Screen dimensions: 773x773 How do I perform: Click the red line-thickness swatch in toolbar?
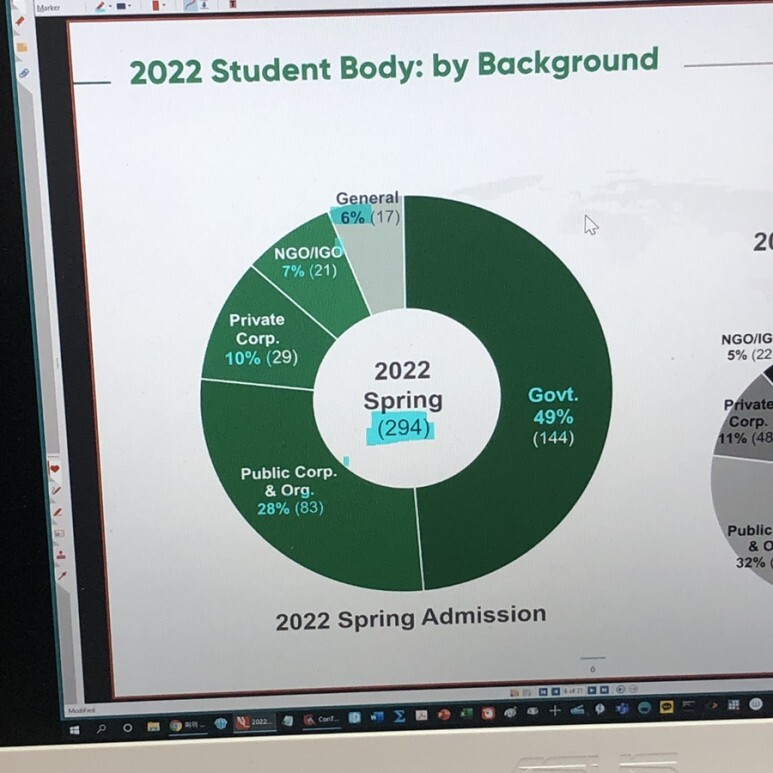[x=156, y=5]
